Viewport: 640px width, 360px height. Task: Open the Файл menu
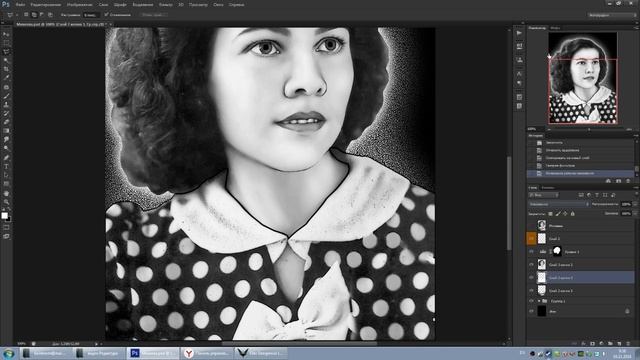[x=20, y=4]
